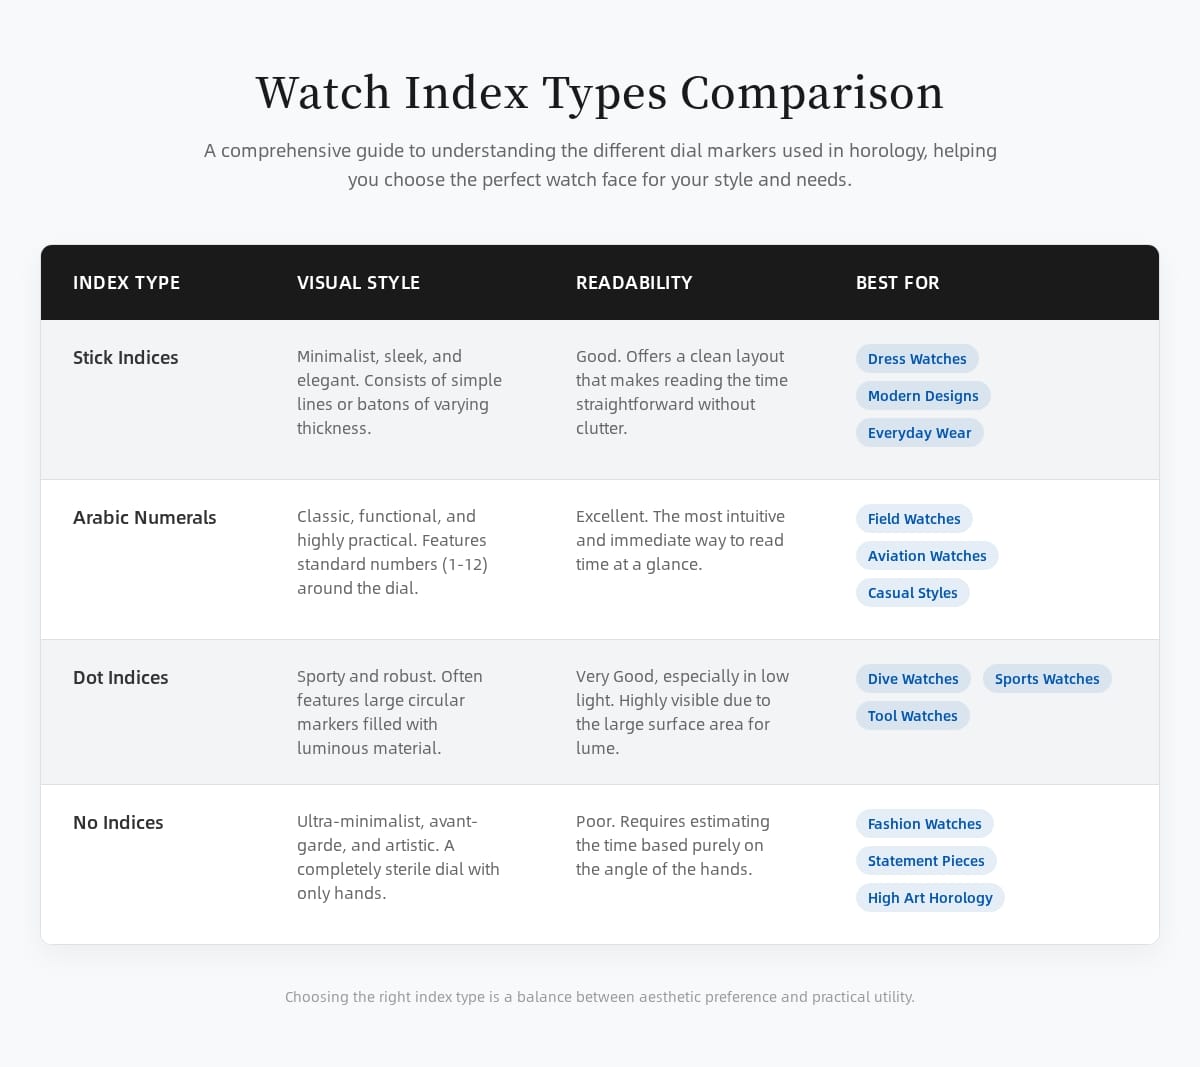This screenshot has height=1067, width=1200.
Task: Choose the High Art Horology tag
Action: pos(930,898)
